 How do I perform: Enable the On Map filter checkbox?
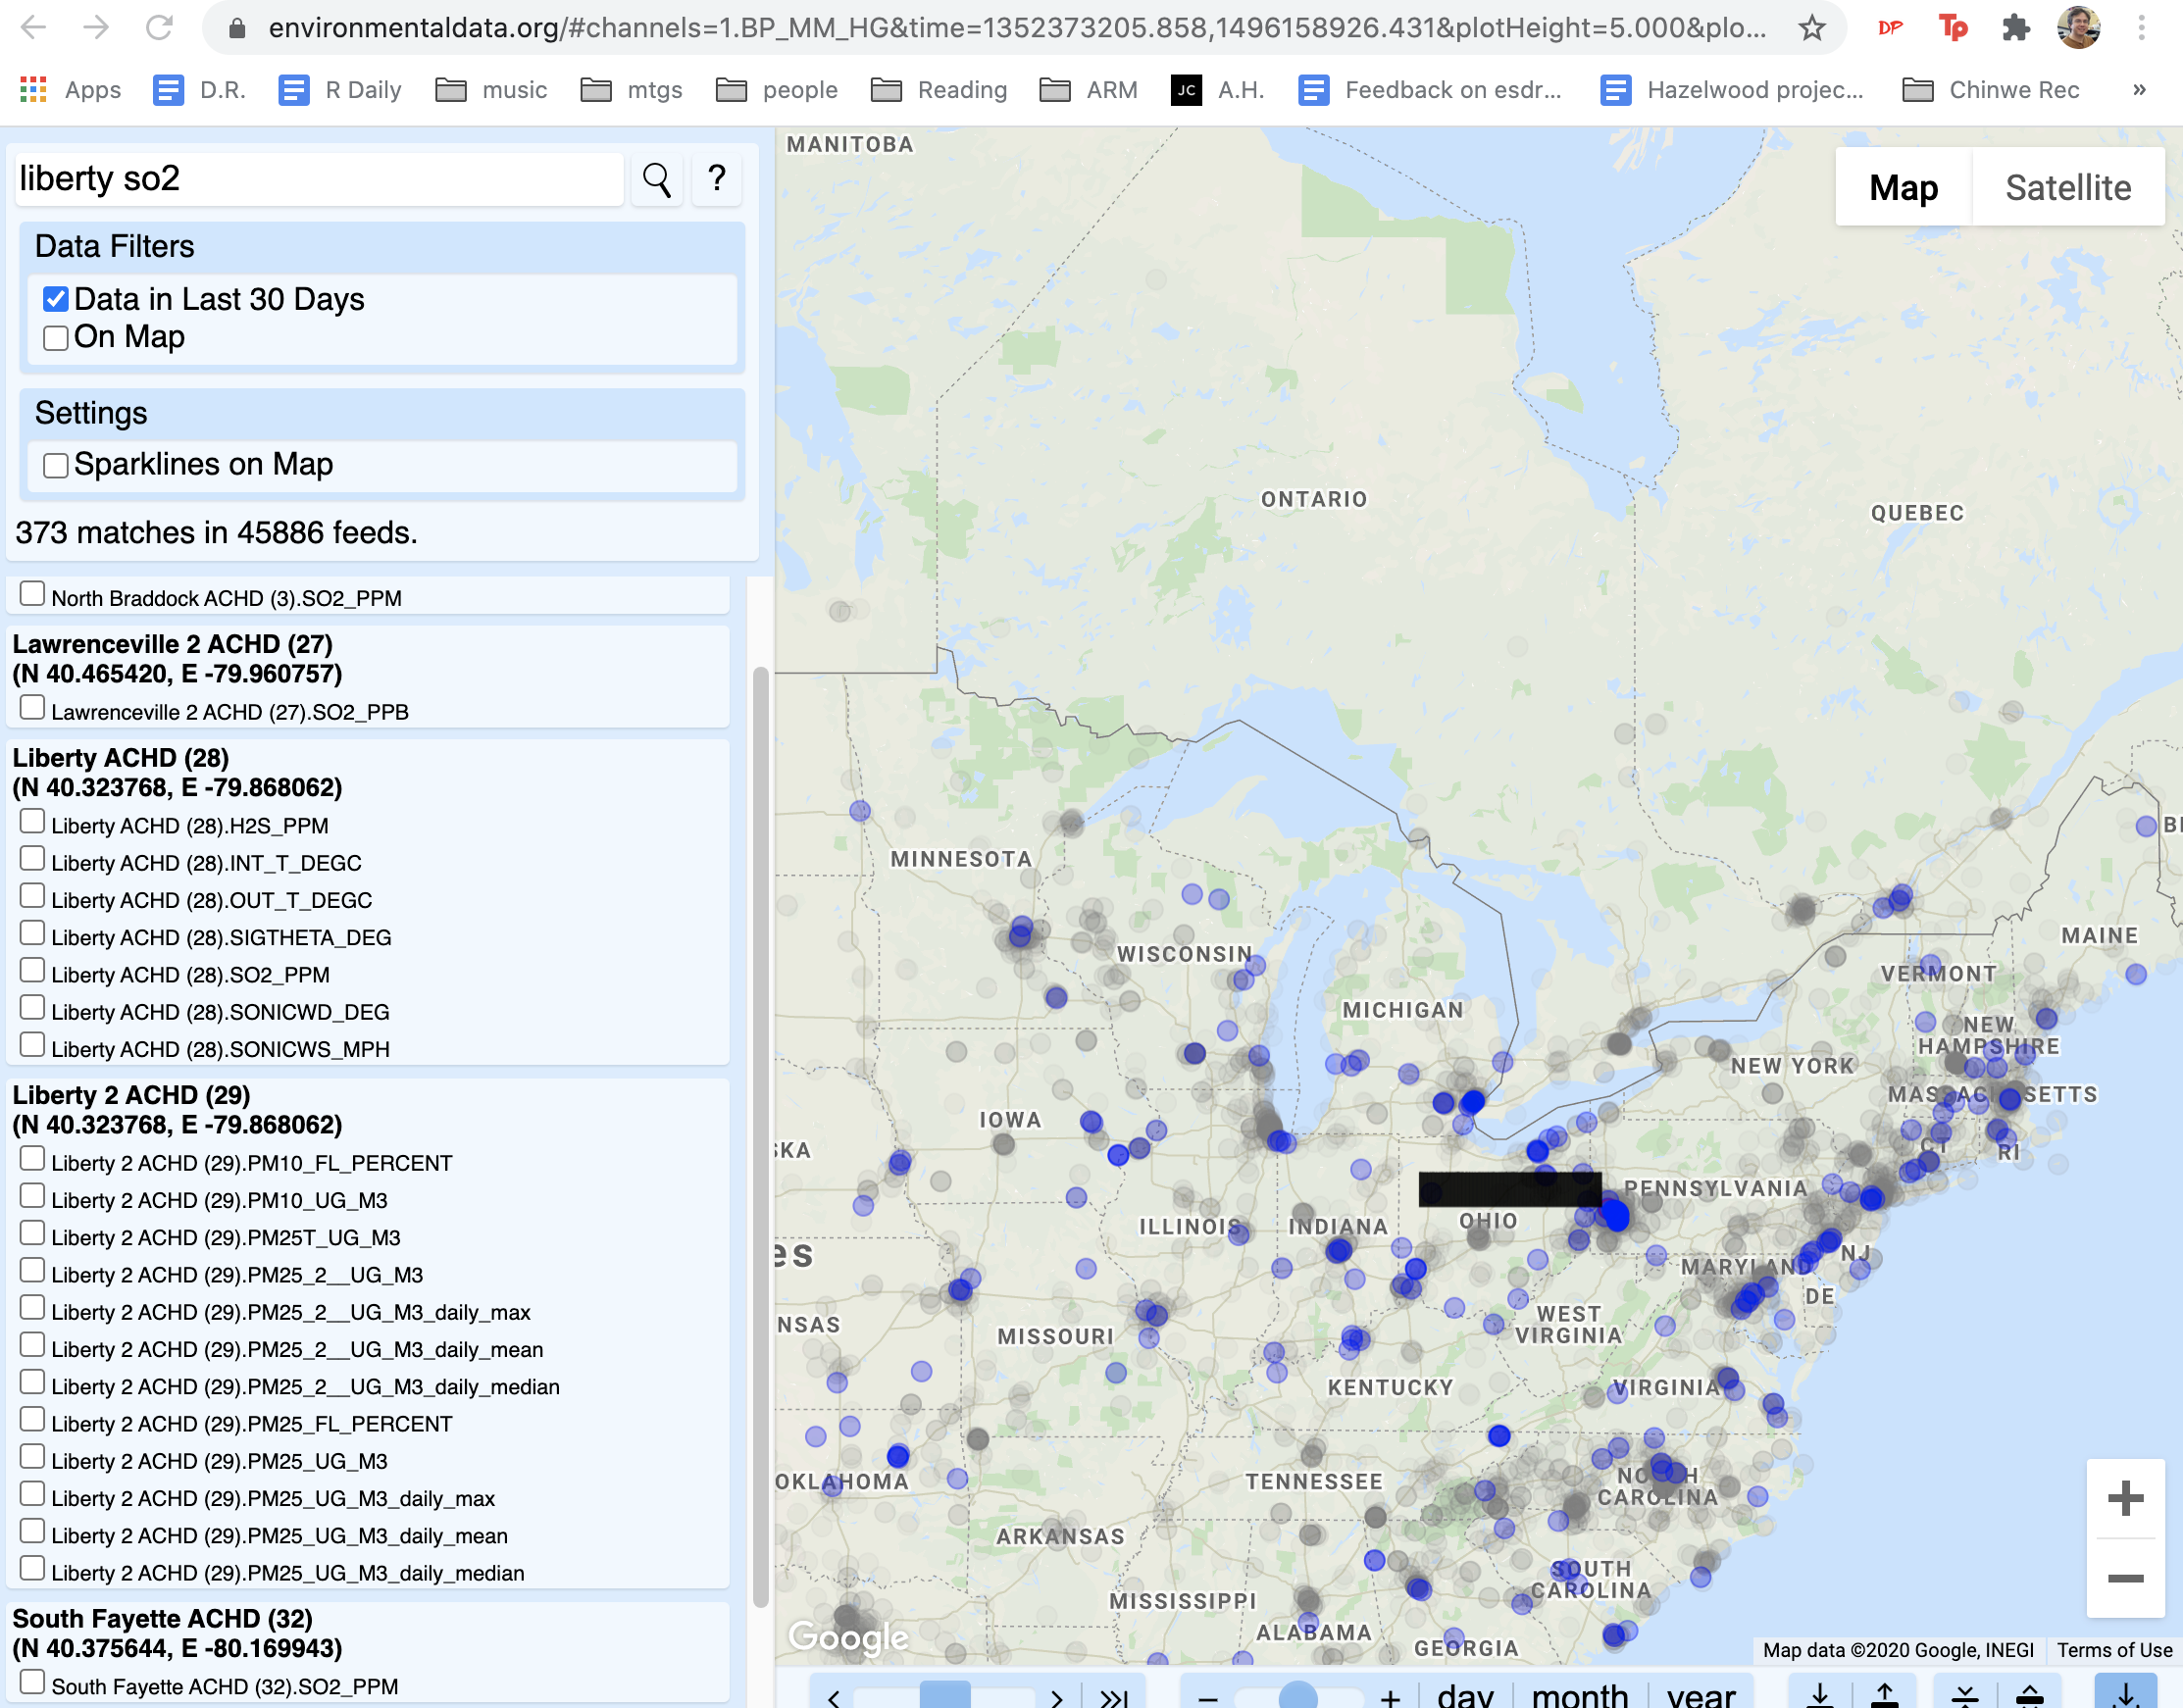(56, 337)
